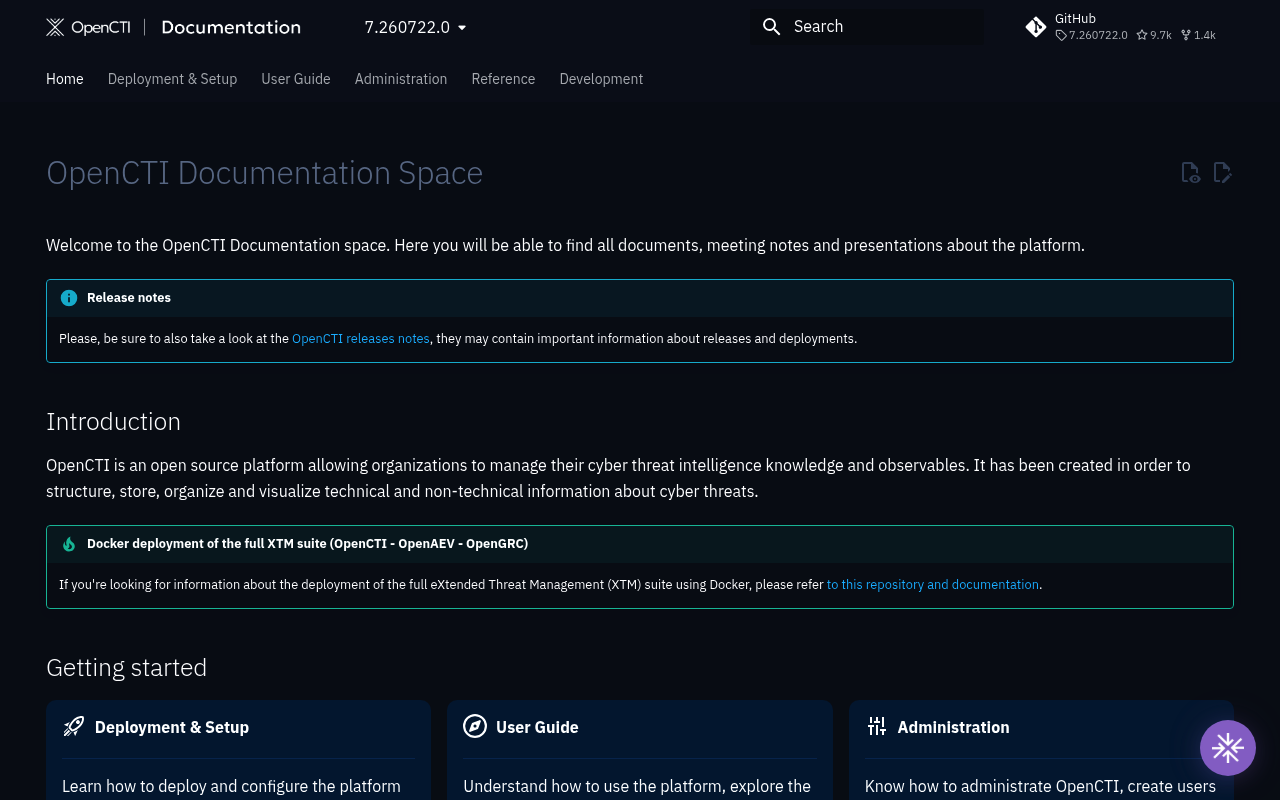Viewport: 1280px width, 800px height.
Task: Select the Home tab
Action: pos(65,79)
